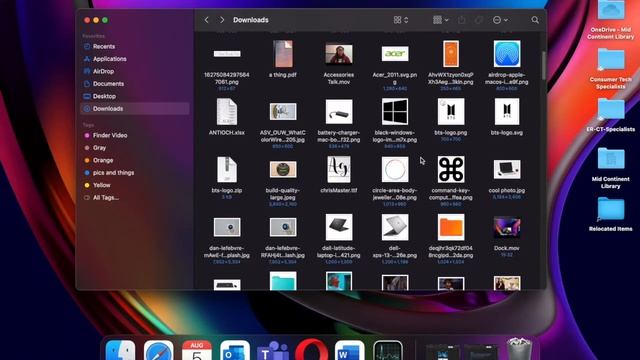Filter by the Finder Video tag
The image size is (640, 360).
(135, 135)
